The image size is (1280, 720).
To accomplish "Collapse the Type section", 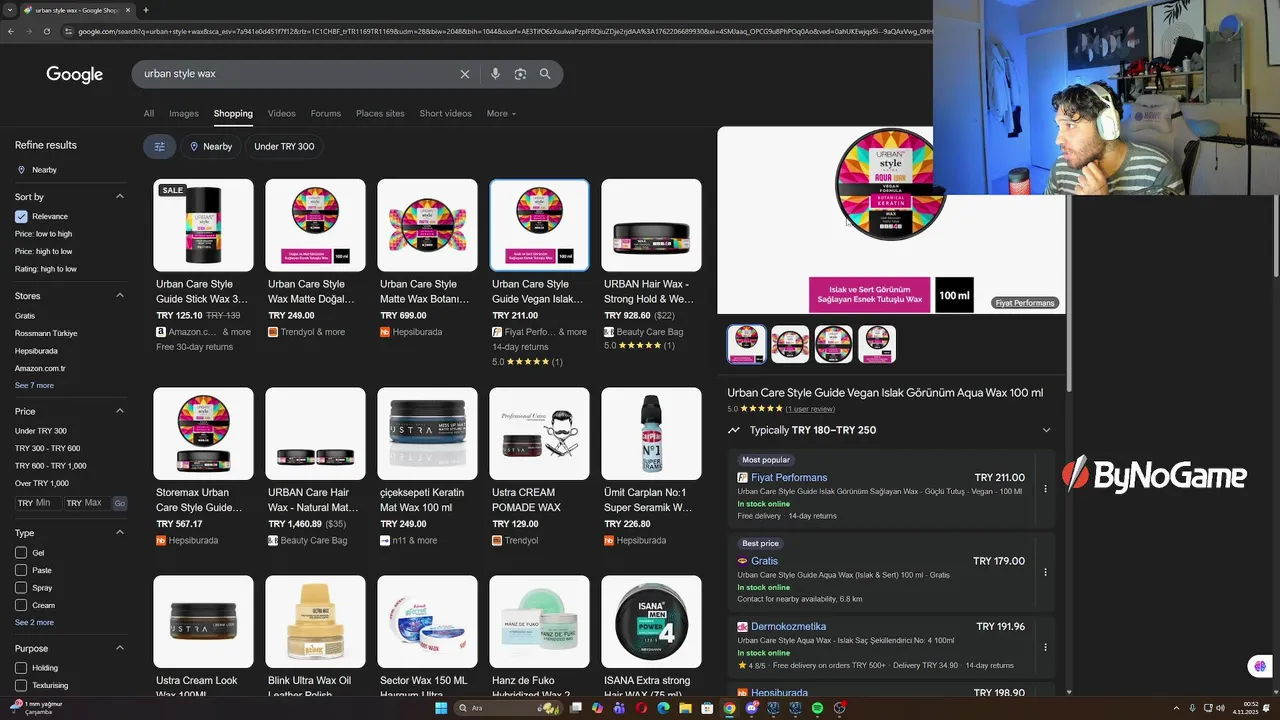I will point(120,533).
